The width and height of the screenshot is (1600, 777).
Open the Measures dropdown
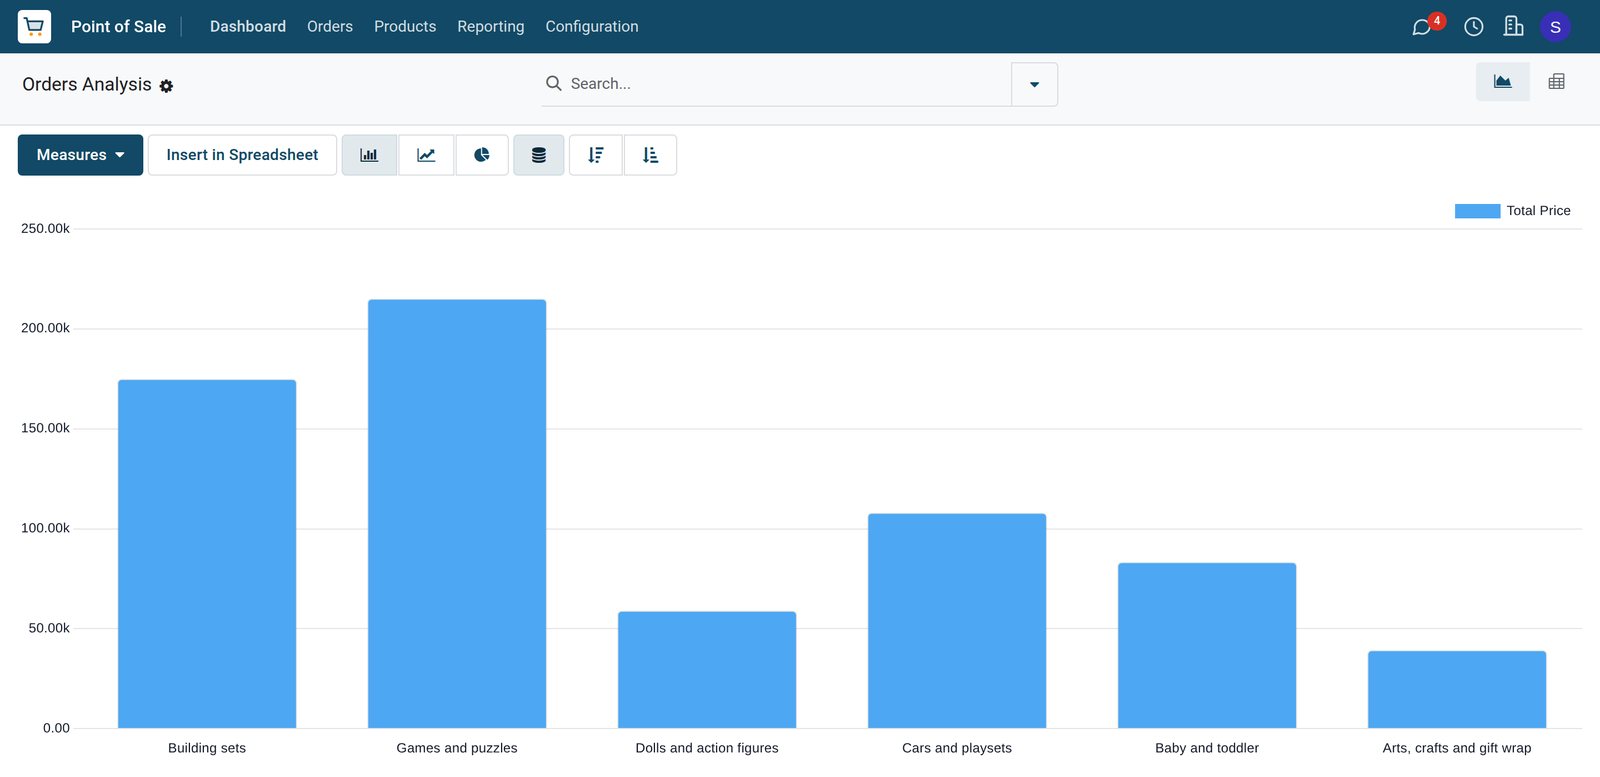click(x=80, y=155)
